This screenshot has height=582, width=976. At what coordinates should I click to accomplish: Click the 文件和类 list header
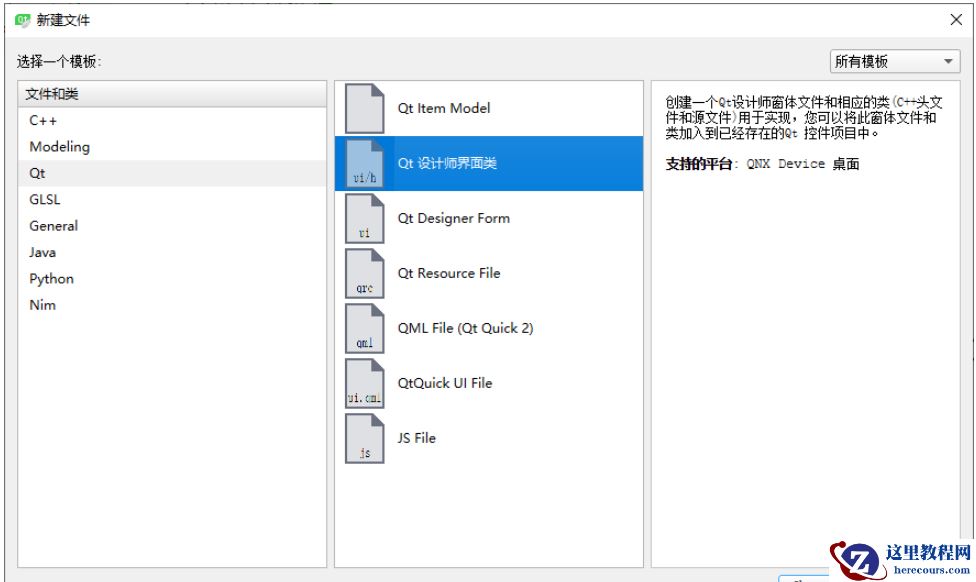tap(172, 94)
